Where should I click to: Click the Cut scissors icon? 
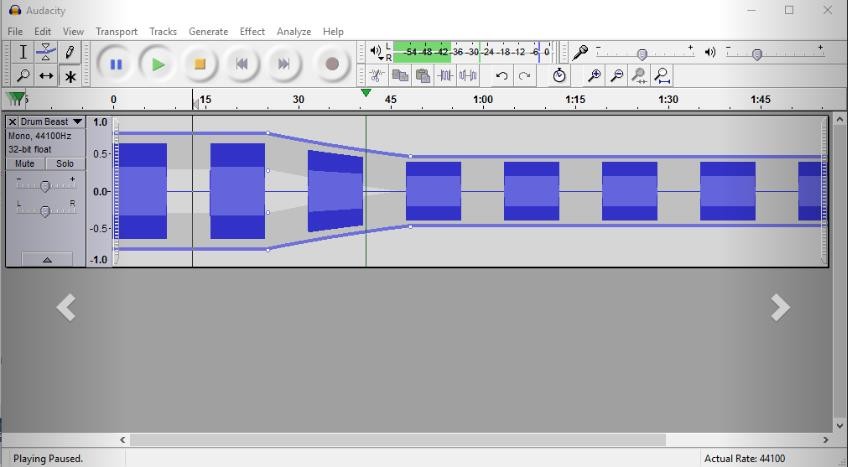(x=377, y=76)
